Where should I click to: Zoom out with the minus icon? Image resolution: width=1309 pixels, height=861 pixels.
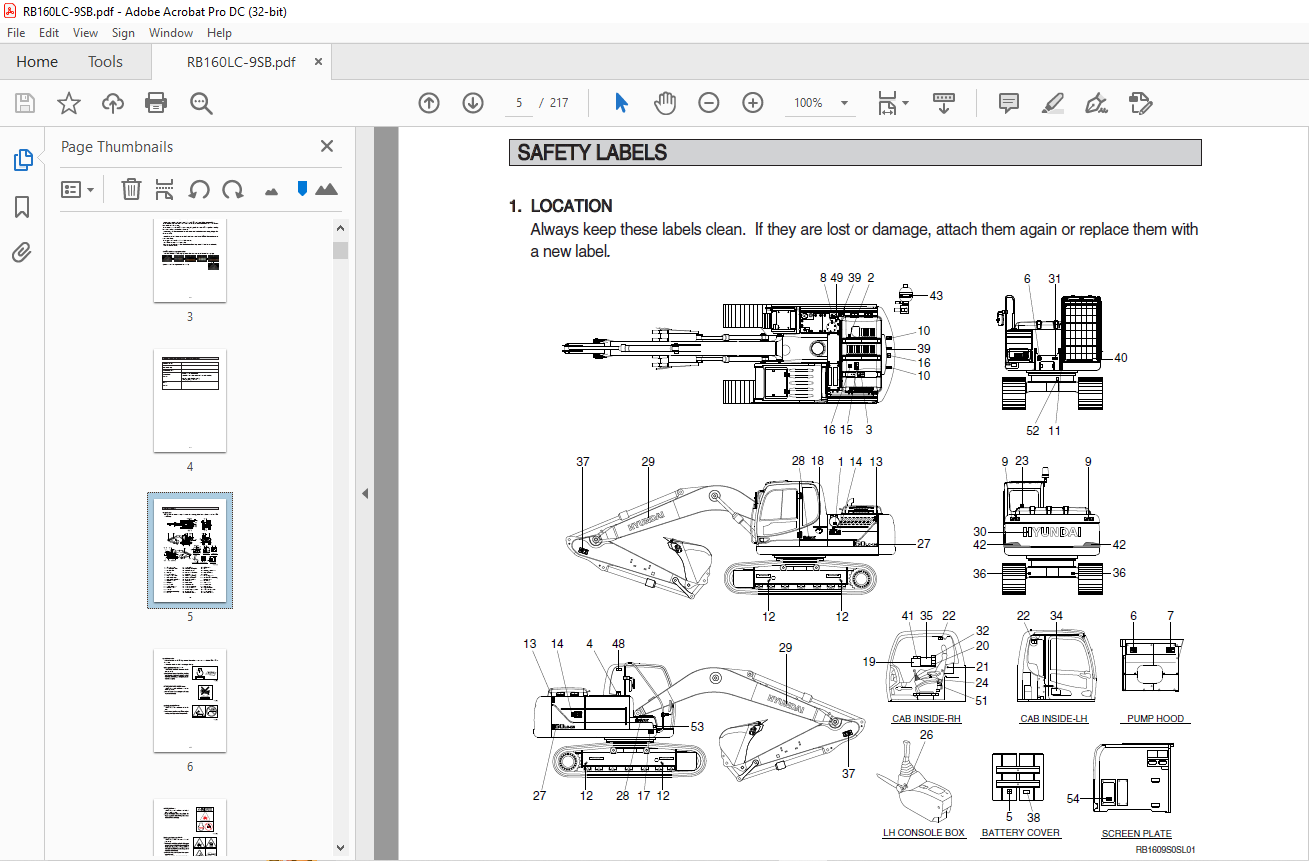[x=709, y=103]
